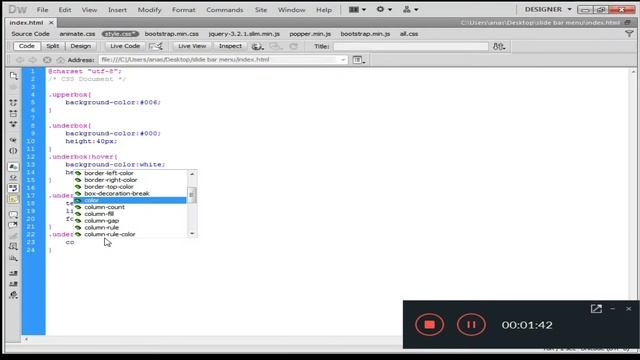Turn on Live View
Viewport: 640px width, 360px height.
coord(192,46)
